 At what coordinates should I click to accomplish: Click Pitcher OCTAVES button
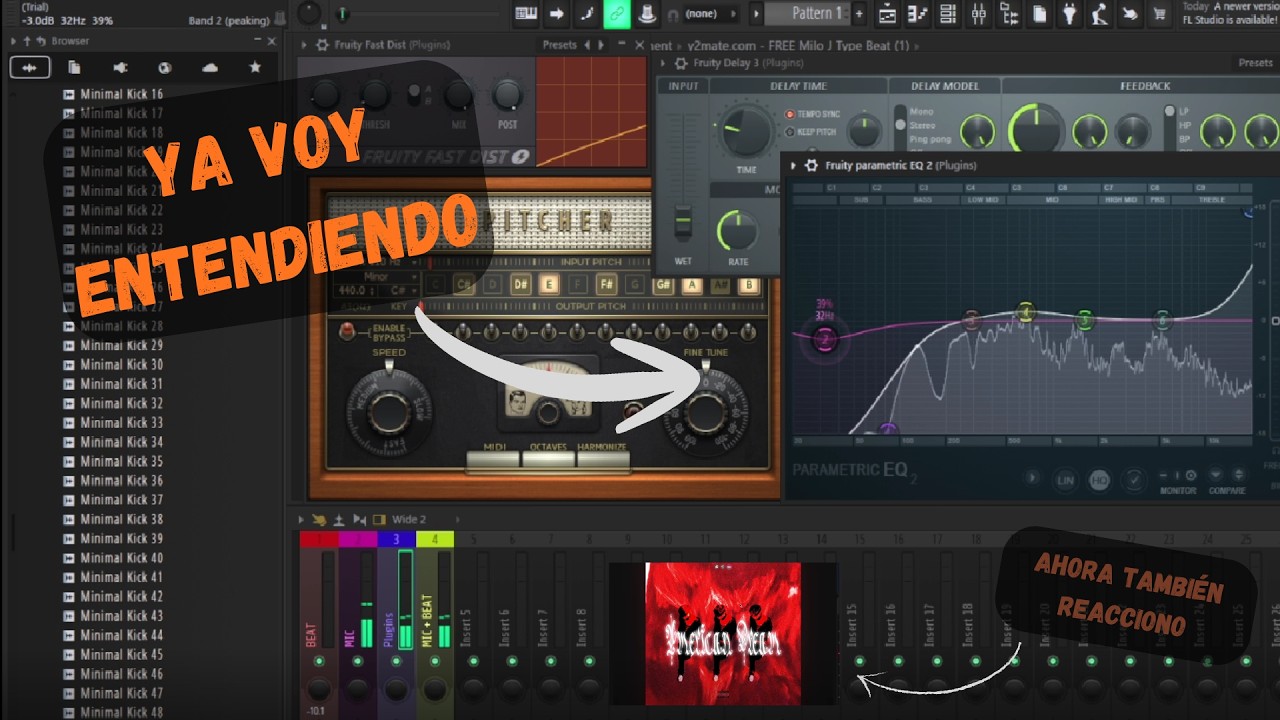point(548,459)
